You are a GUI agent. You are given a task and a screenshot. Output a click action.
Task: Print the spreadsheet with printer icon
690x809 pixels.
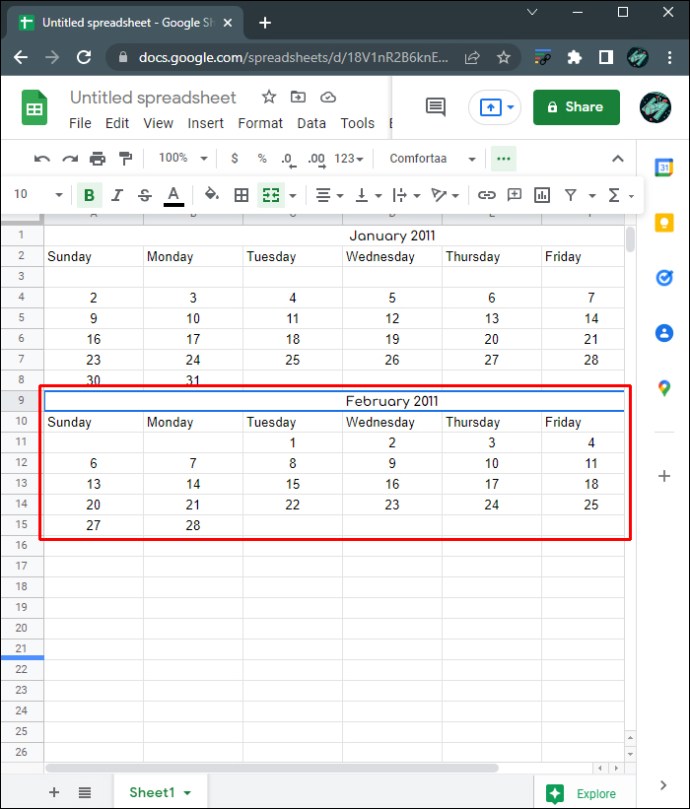pyautogui.click(x=98, y=158)
